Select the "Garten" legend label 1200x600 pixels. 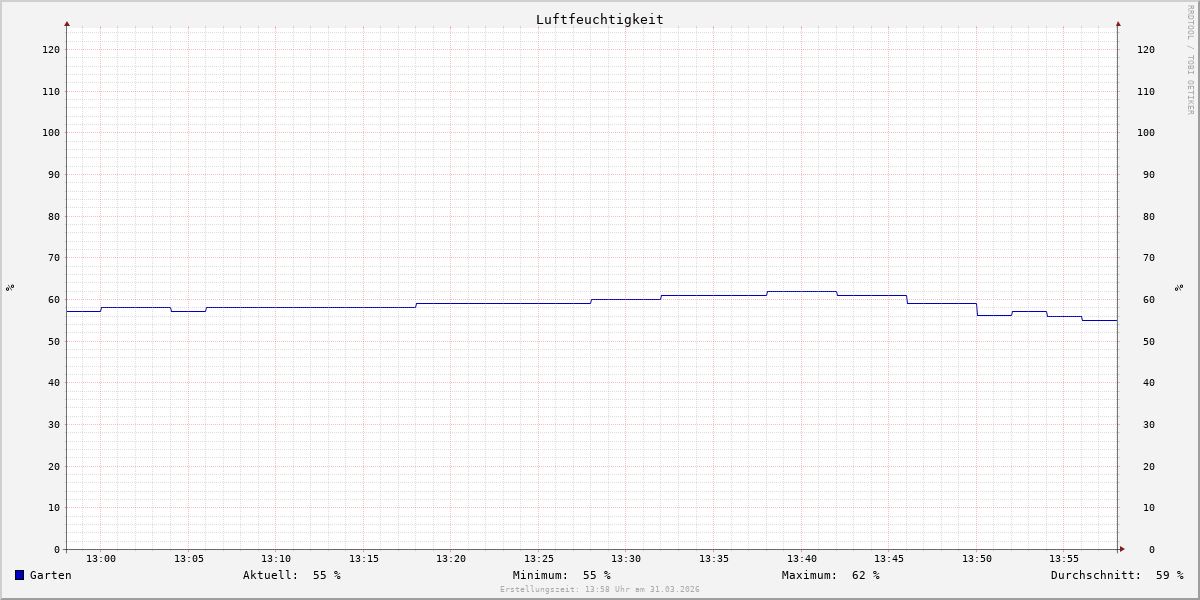click(51, 575)
